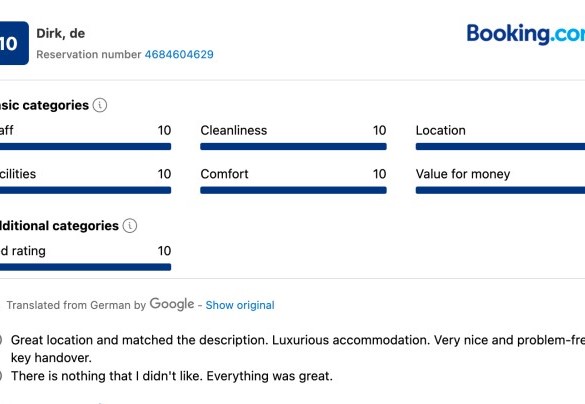The height and width of the screenshot is (404, 585).
Task: Click the Booking.com logo
Action: (526, 34)
